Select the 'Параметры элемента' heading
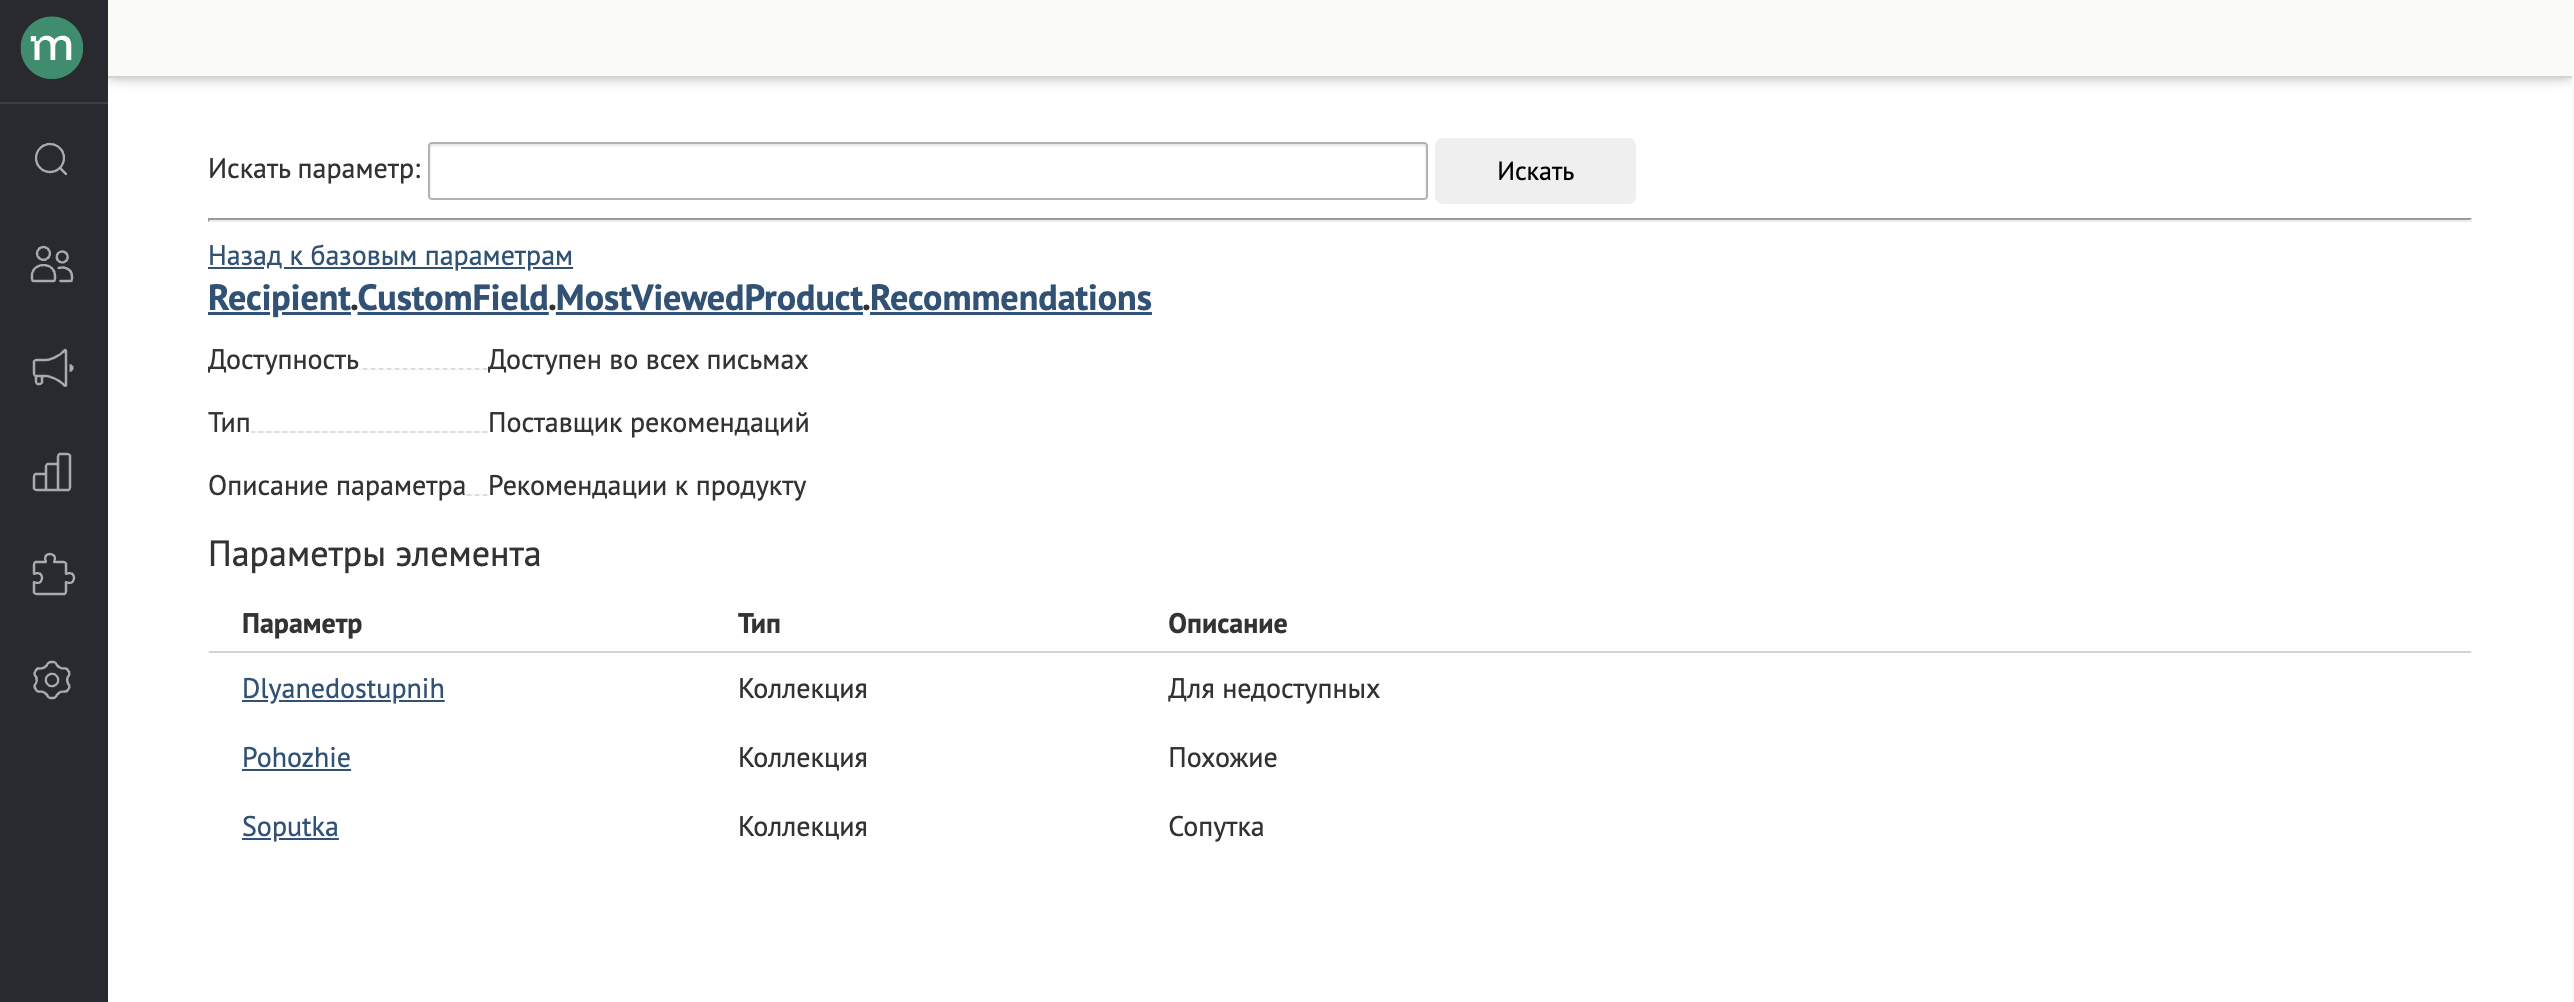The image size is (2574, 1002). pos(374,554)
